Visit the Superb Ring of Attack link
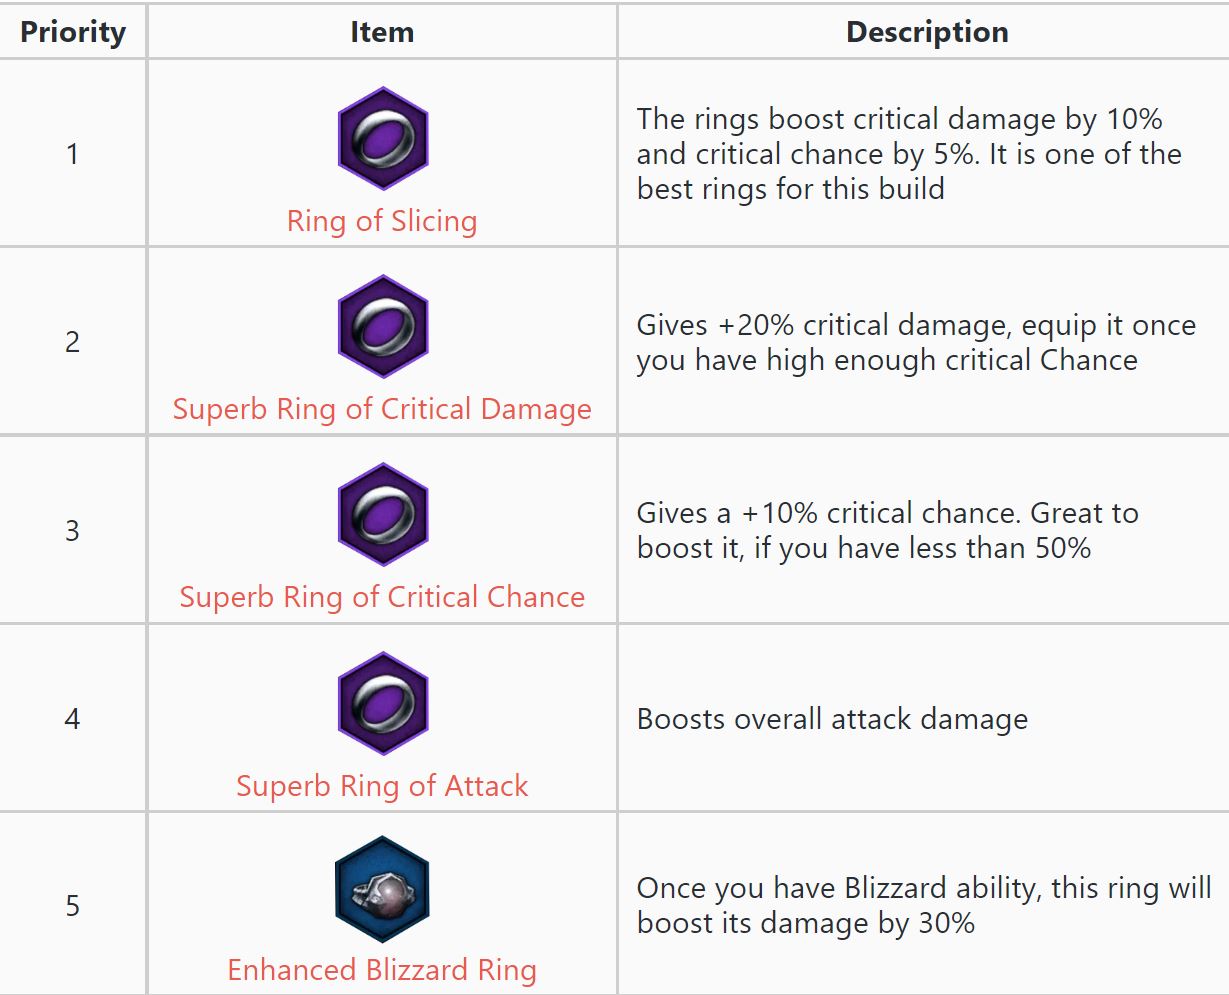The image size is (1229, 995). (x=382, y=786)
